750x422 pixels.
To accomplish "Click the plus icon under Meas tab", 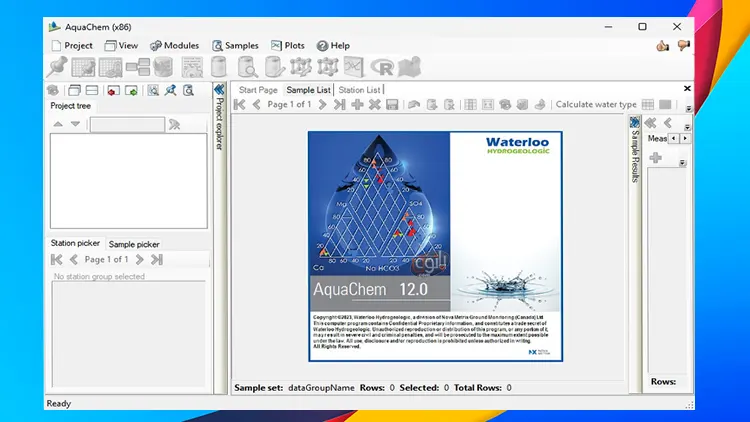I will tap(656, 158).
